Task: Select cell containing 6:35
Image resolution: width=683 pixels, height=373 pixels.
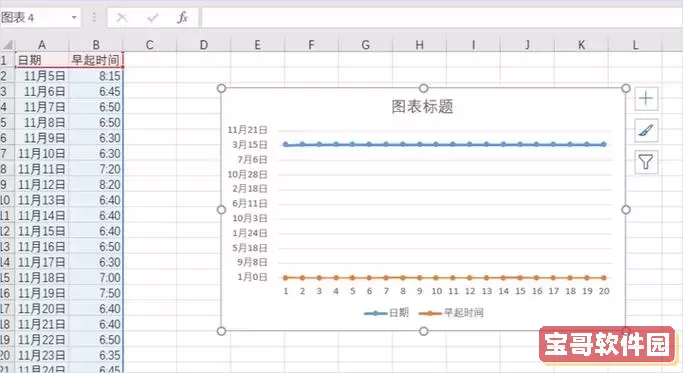Action: coord(96,355)
